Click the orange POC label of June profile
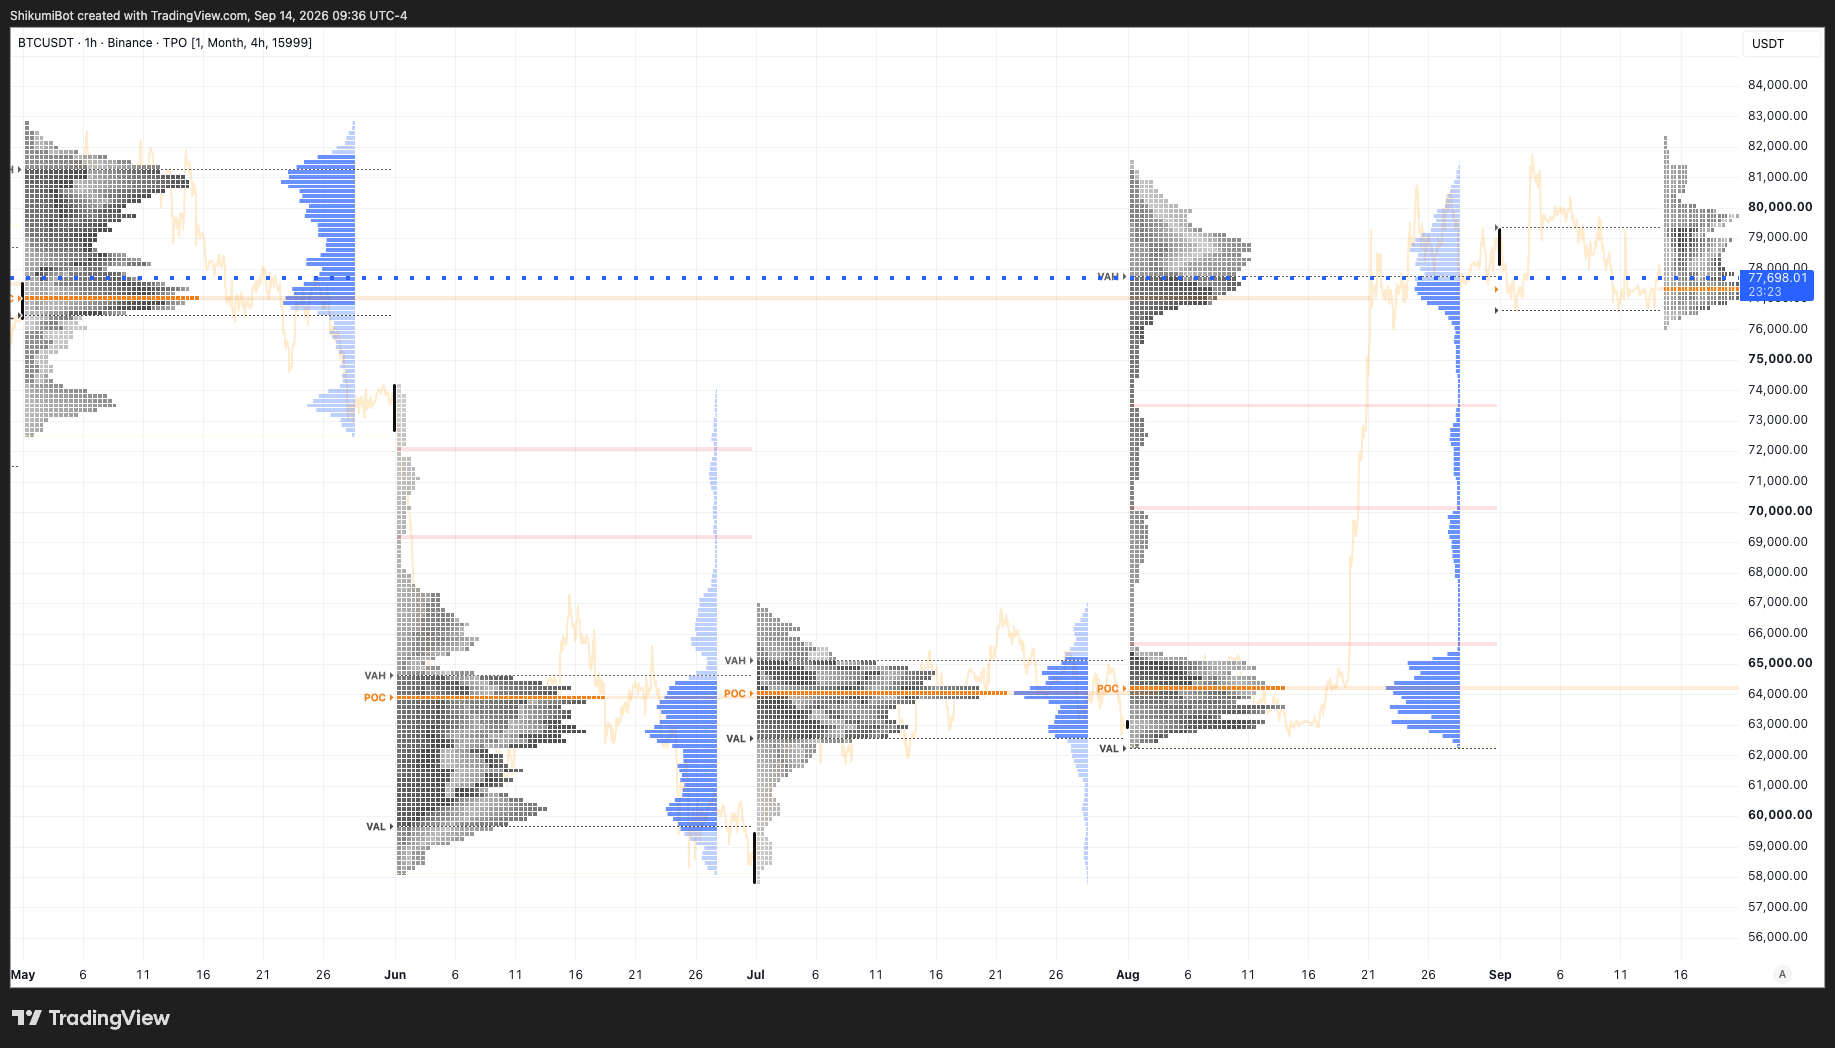Image resolution: width=1835 pixels, height=1048 pixels. [x=375, y=697]
